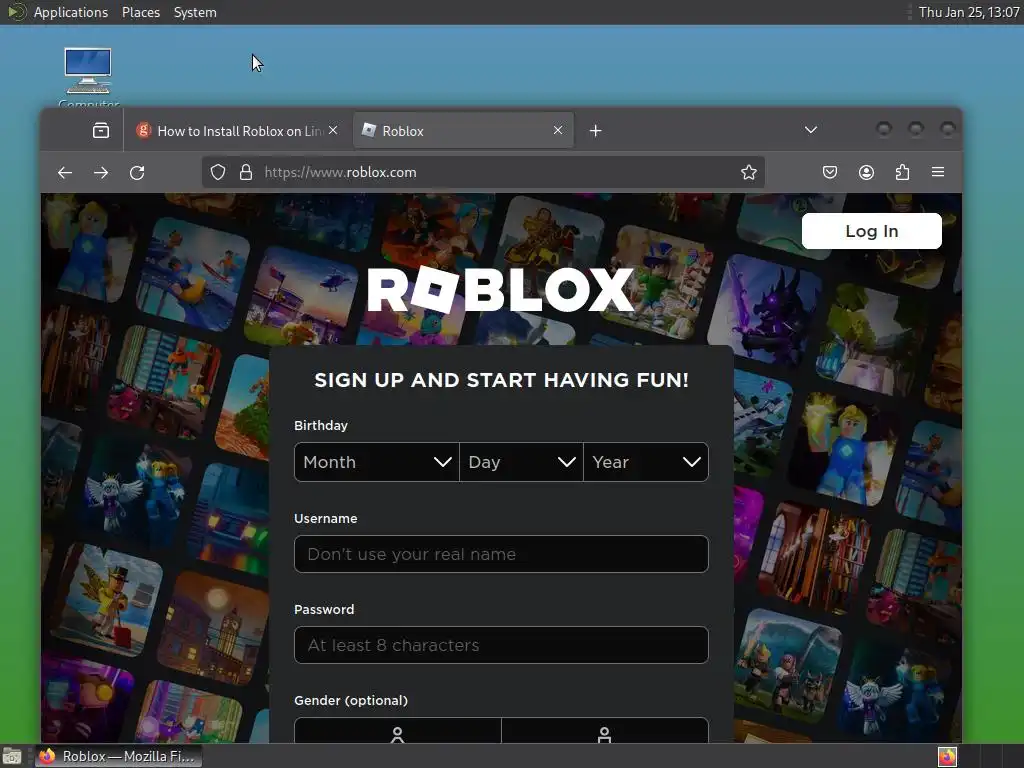Focus the Username input field
The height and width of the screenshot is (768, 1024).
[x=501, y=554]
